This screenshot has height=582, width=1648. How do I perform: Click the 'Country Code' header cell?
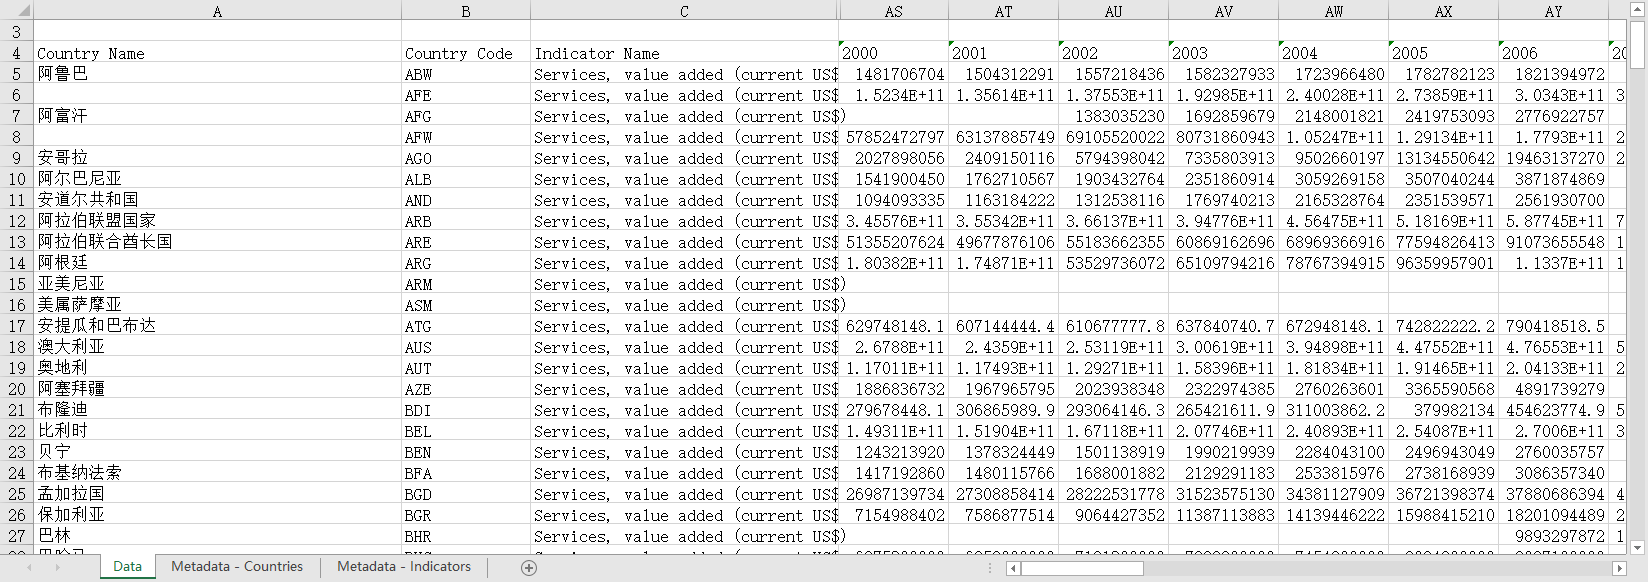(x=466, y=53)
